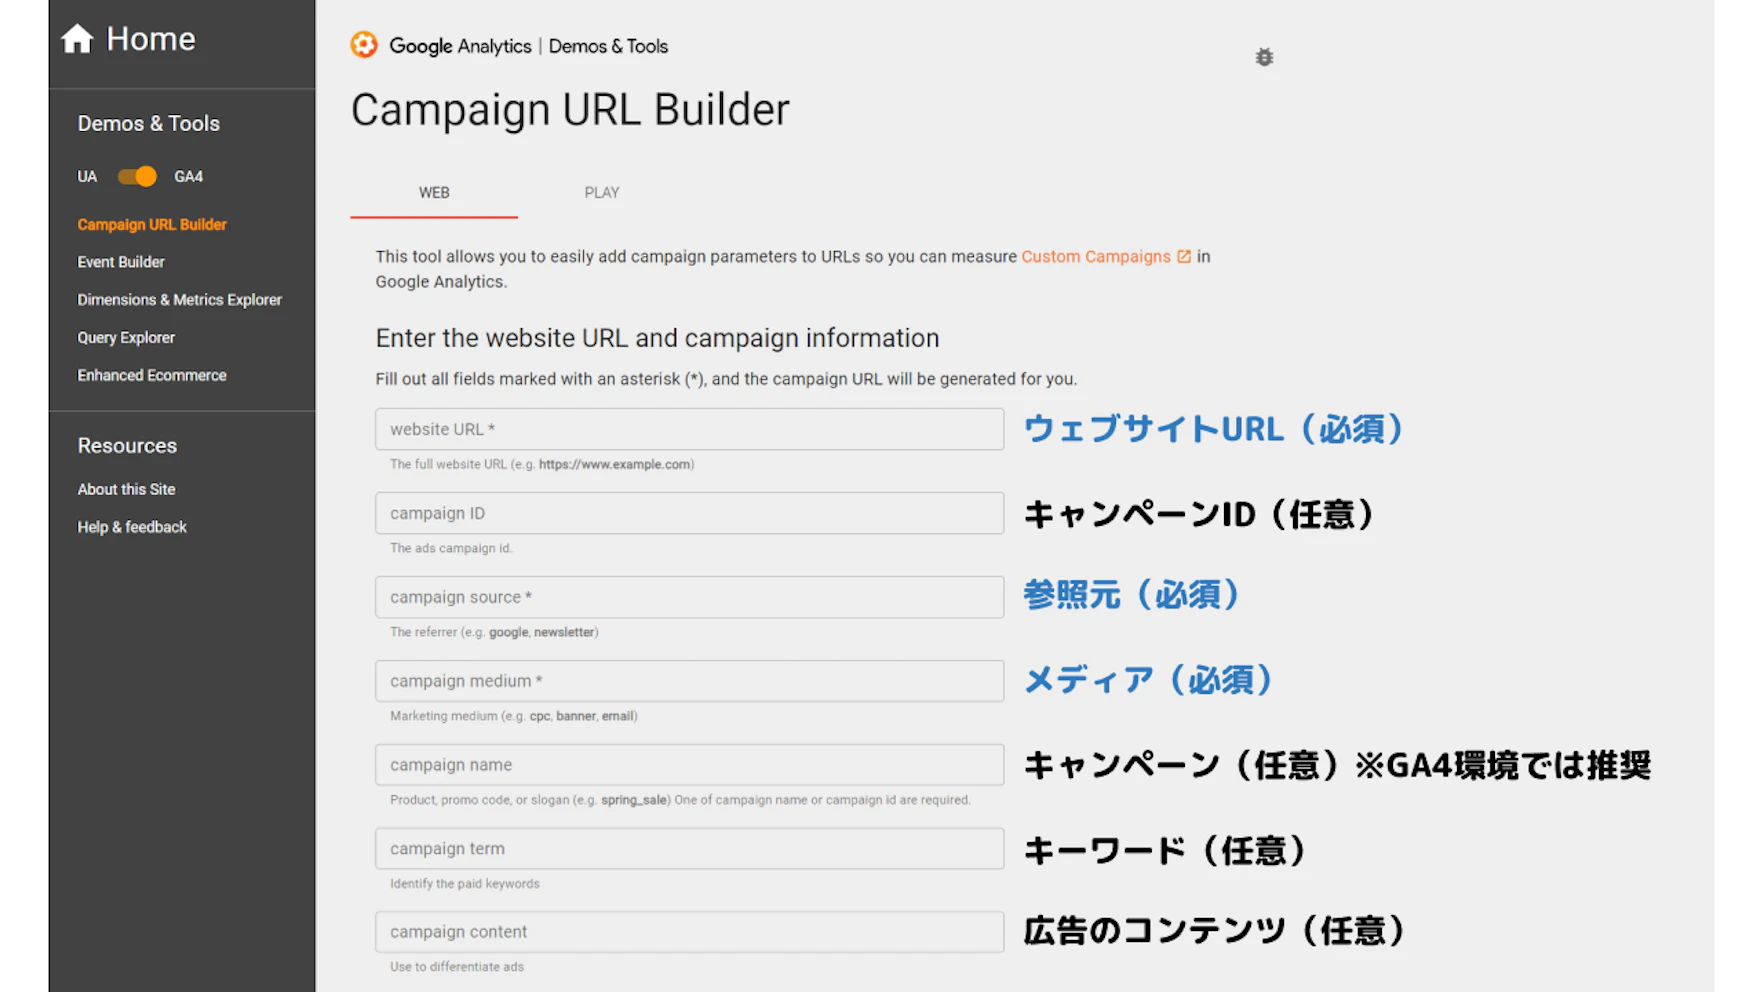Click the GA4 label beside the switch
Image resolution: width=1764 pixels, height=992 pixels.
(188, 177)
